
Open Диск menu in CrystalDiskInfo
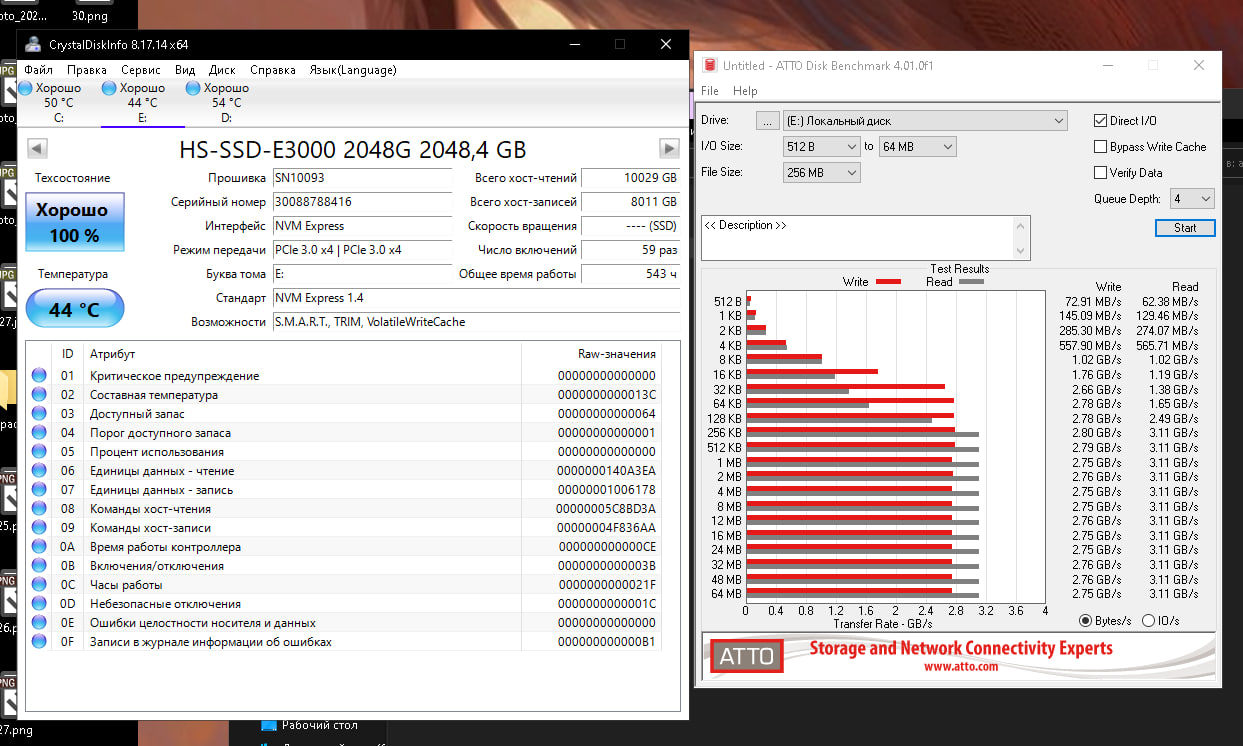click(x=222, y=70)
